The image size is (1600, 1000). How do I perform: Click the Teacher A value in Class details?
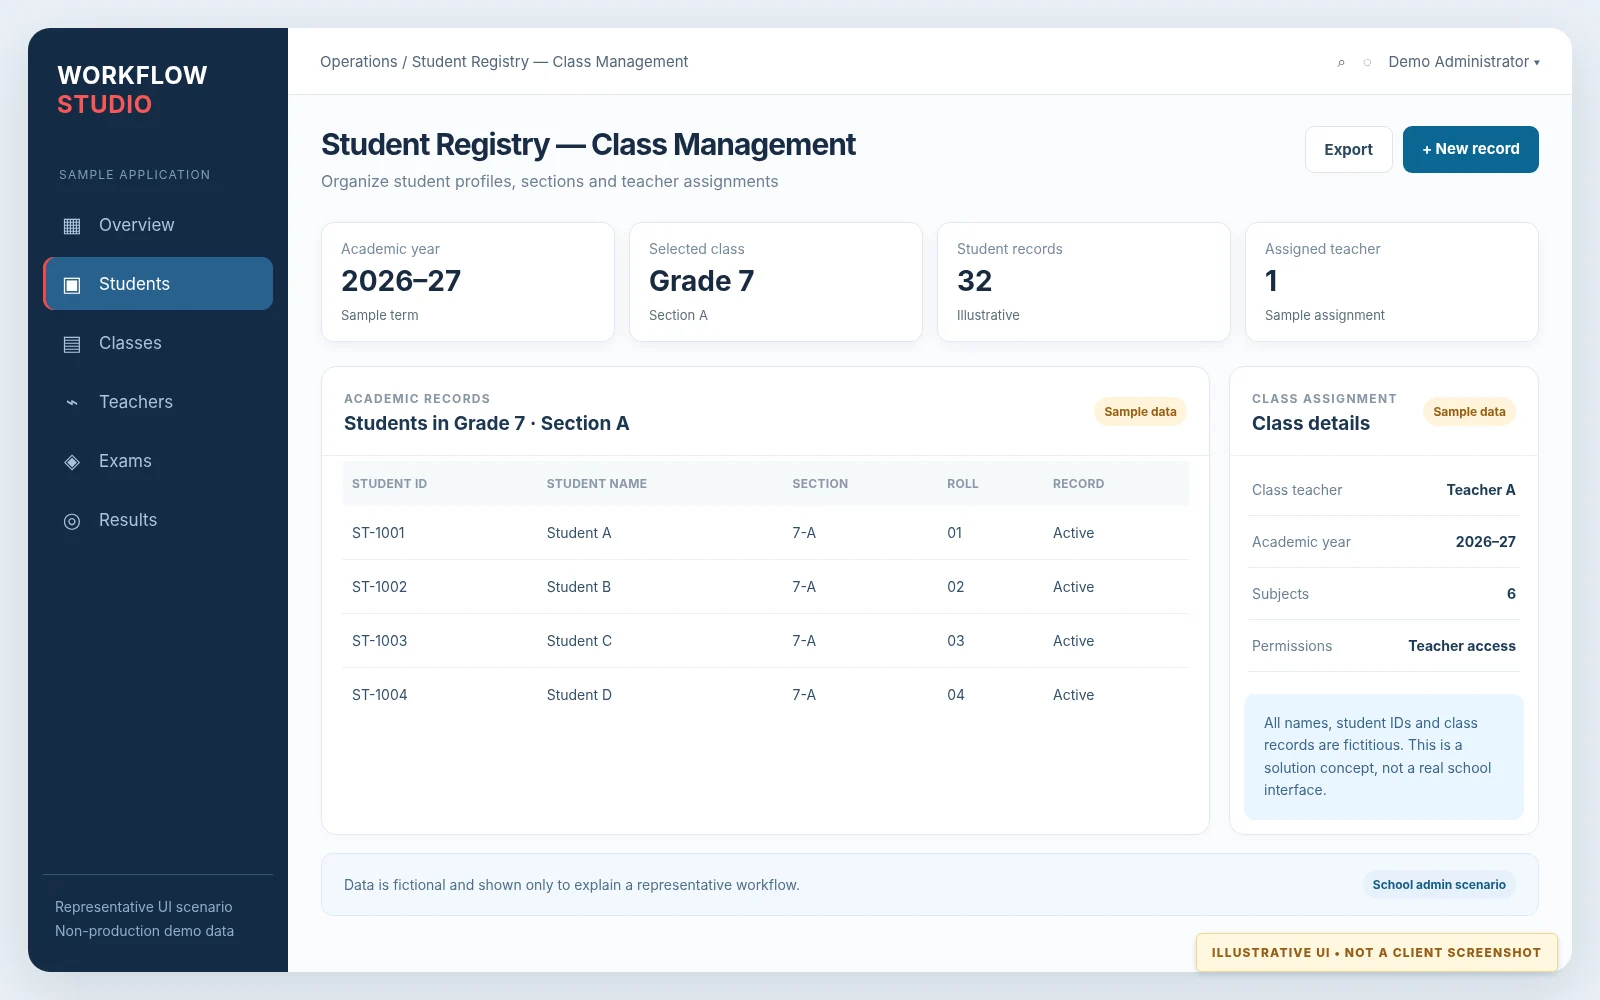(1481, 490)
